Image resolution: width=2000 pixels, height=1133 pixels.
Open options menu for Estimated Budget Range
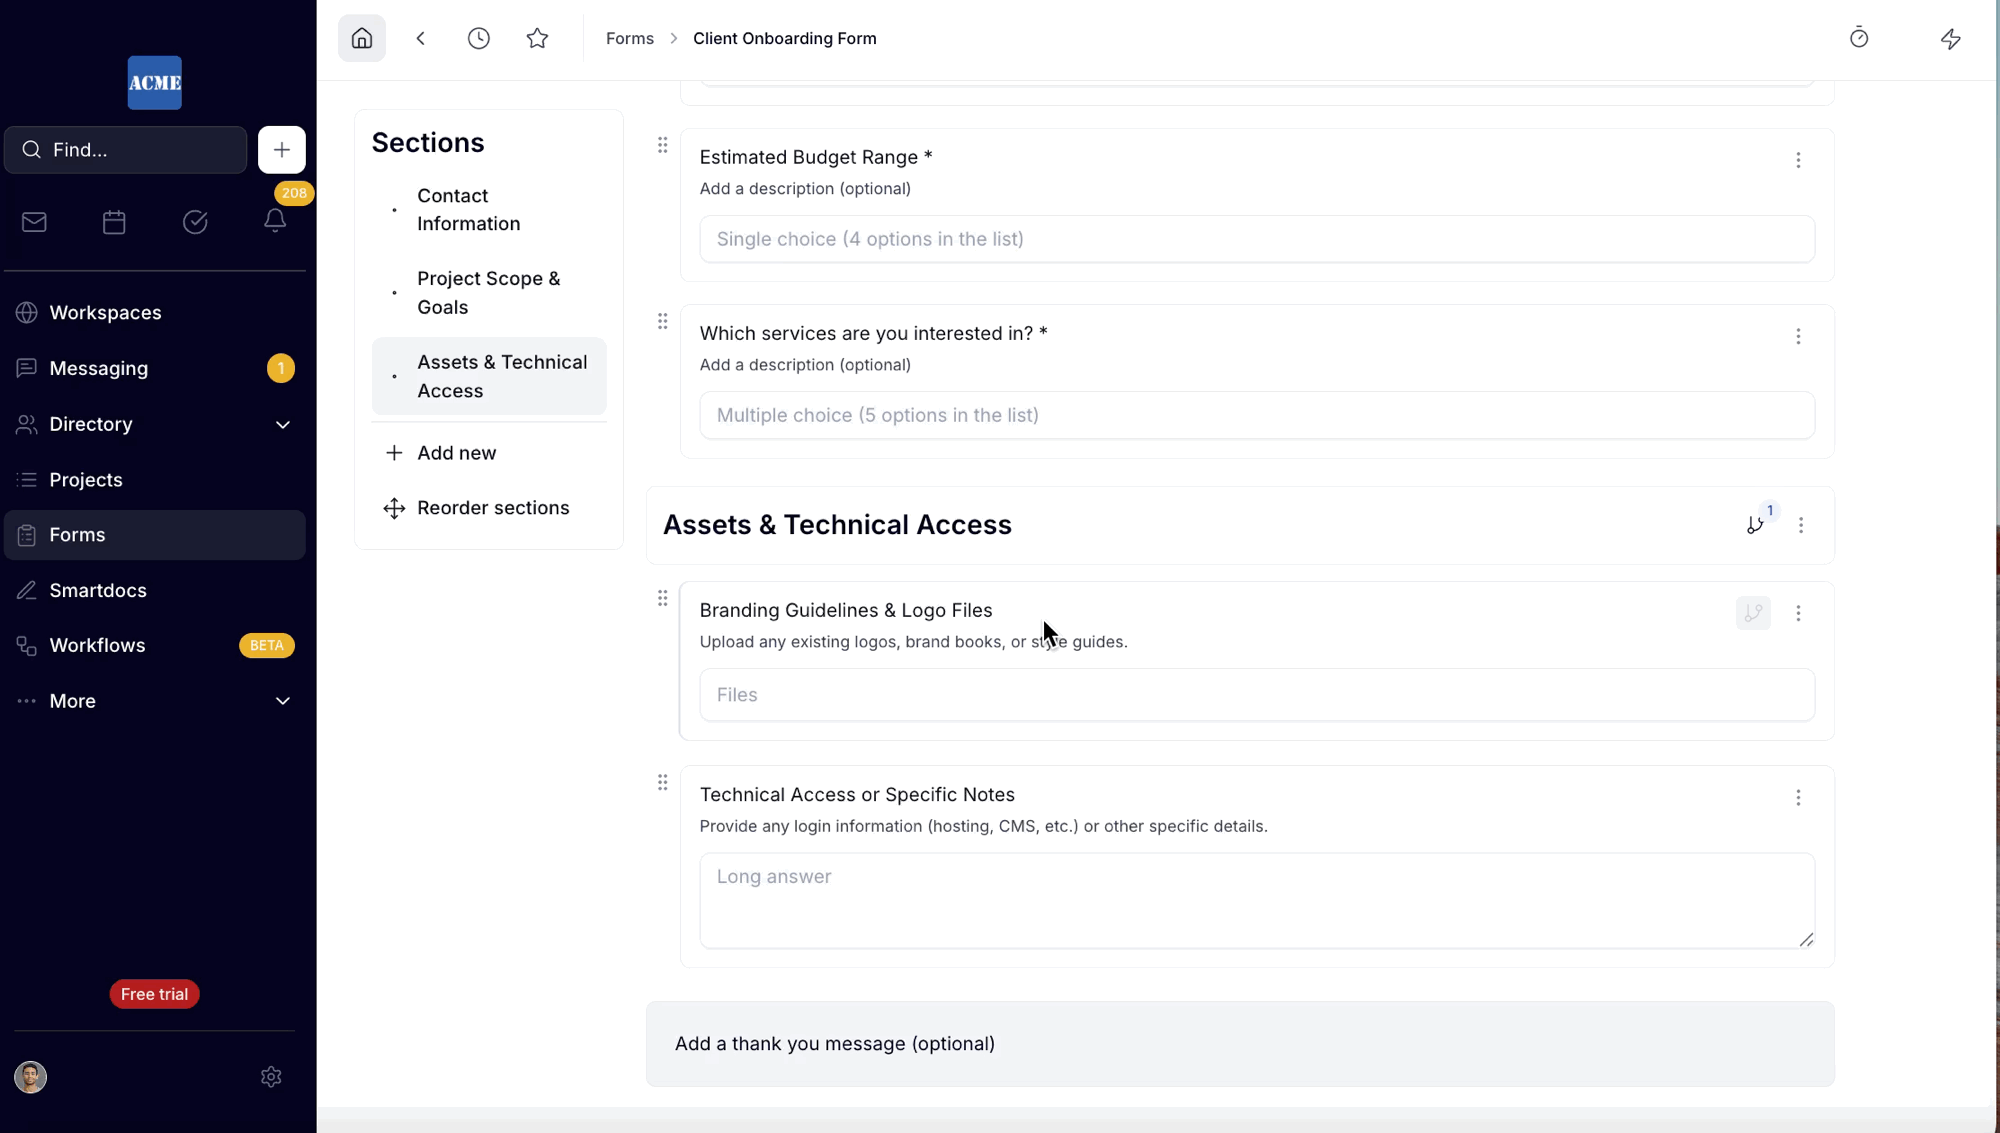(x=1798, y=160)
